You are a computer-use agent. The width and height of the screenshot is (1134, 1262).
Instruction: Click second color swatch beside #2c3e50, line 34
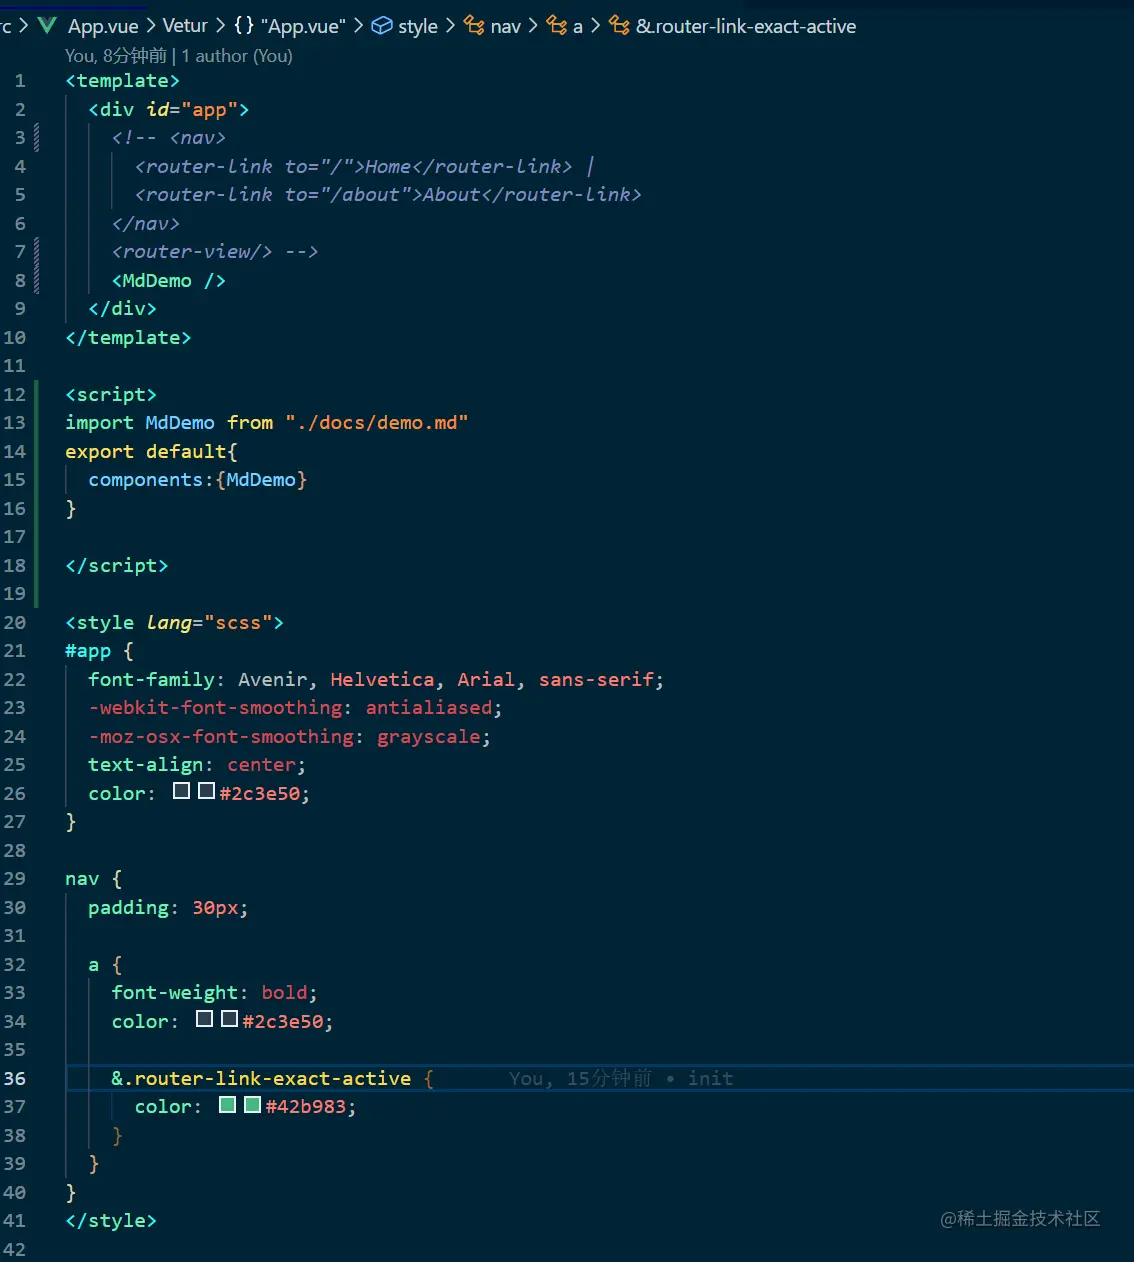tap(229, 1019)
